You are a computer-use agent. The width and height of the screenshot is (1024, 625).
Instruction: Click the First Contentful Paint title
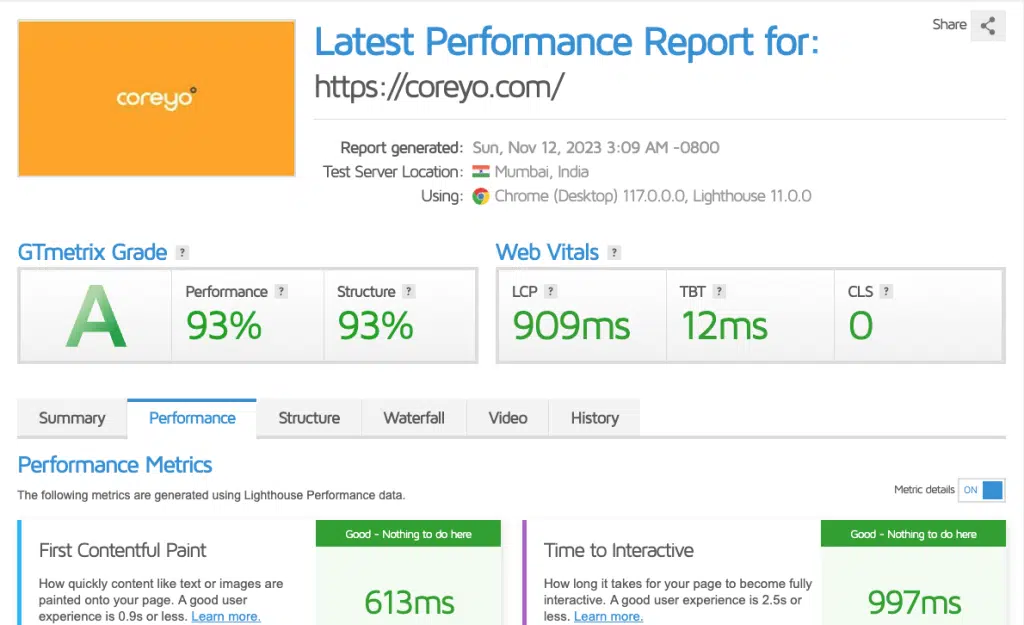122,551
